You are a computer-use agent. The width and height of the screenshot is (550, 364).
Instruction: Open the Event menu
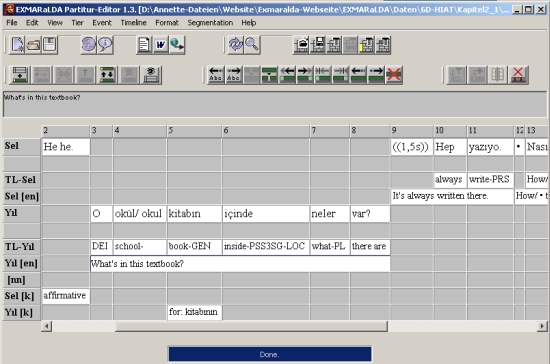(102, 23)
